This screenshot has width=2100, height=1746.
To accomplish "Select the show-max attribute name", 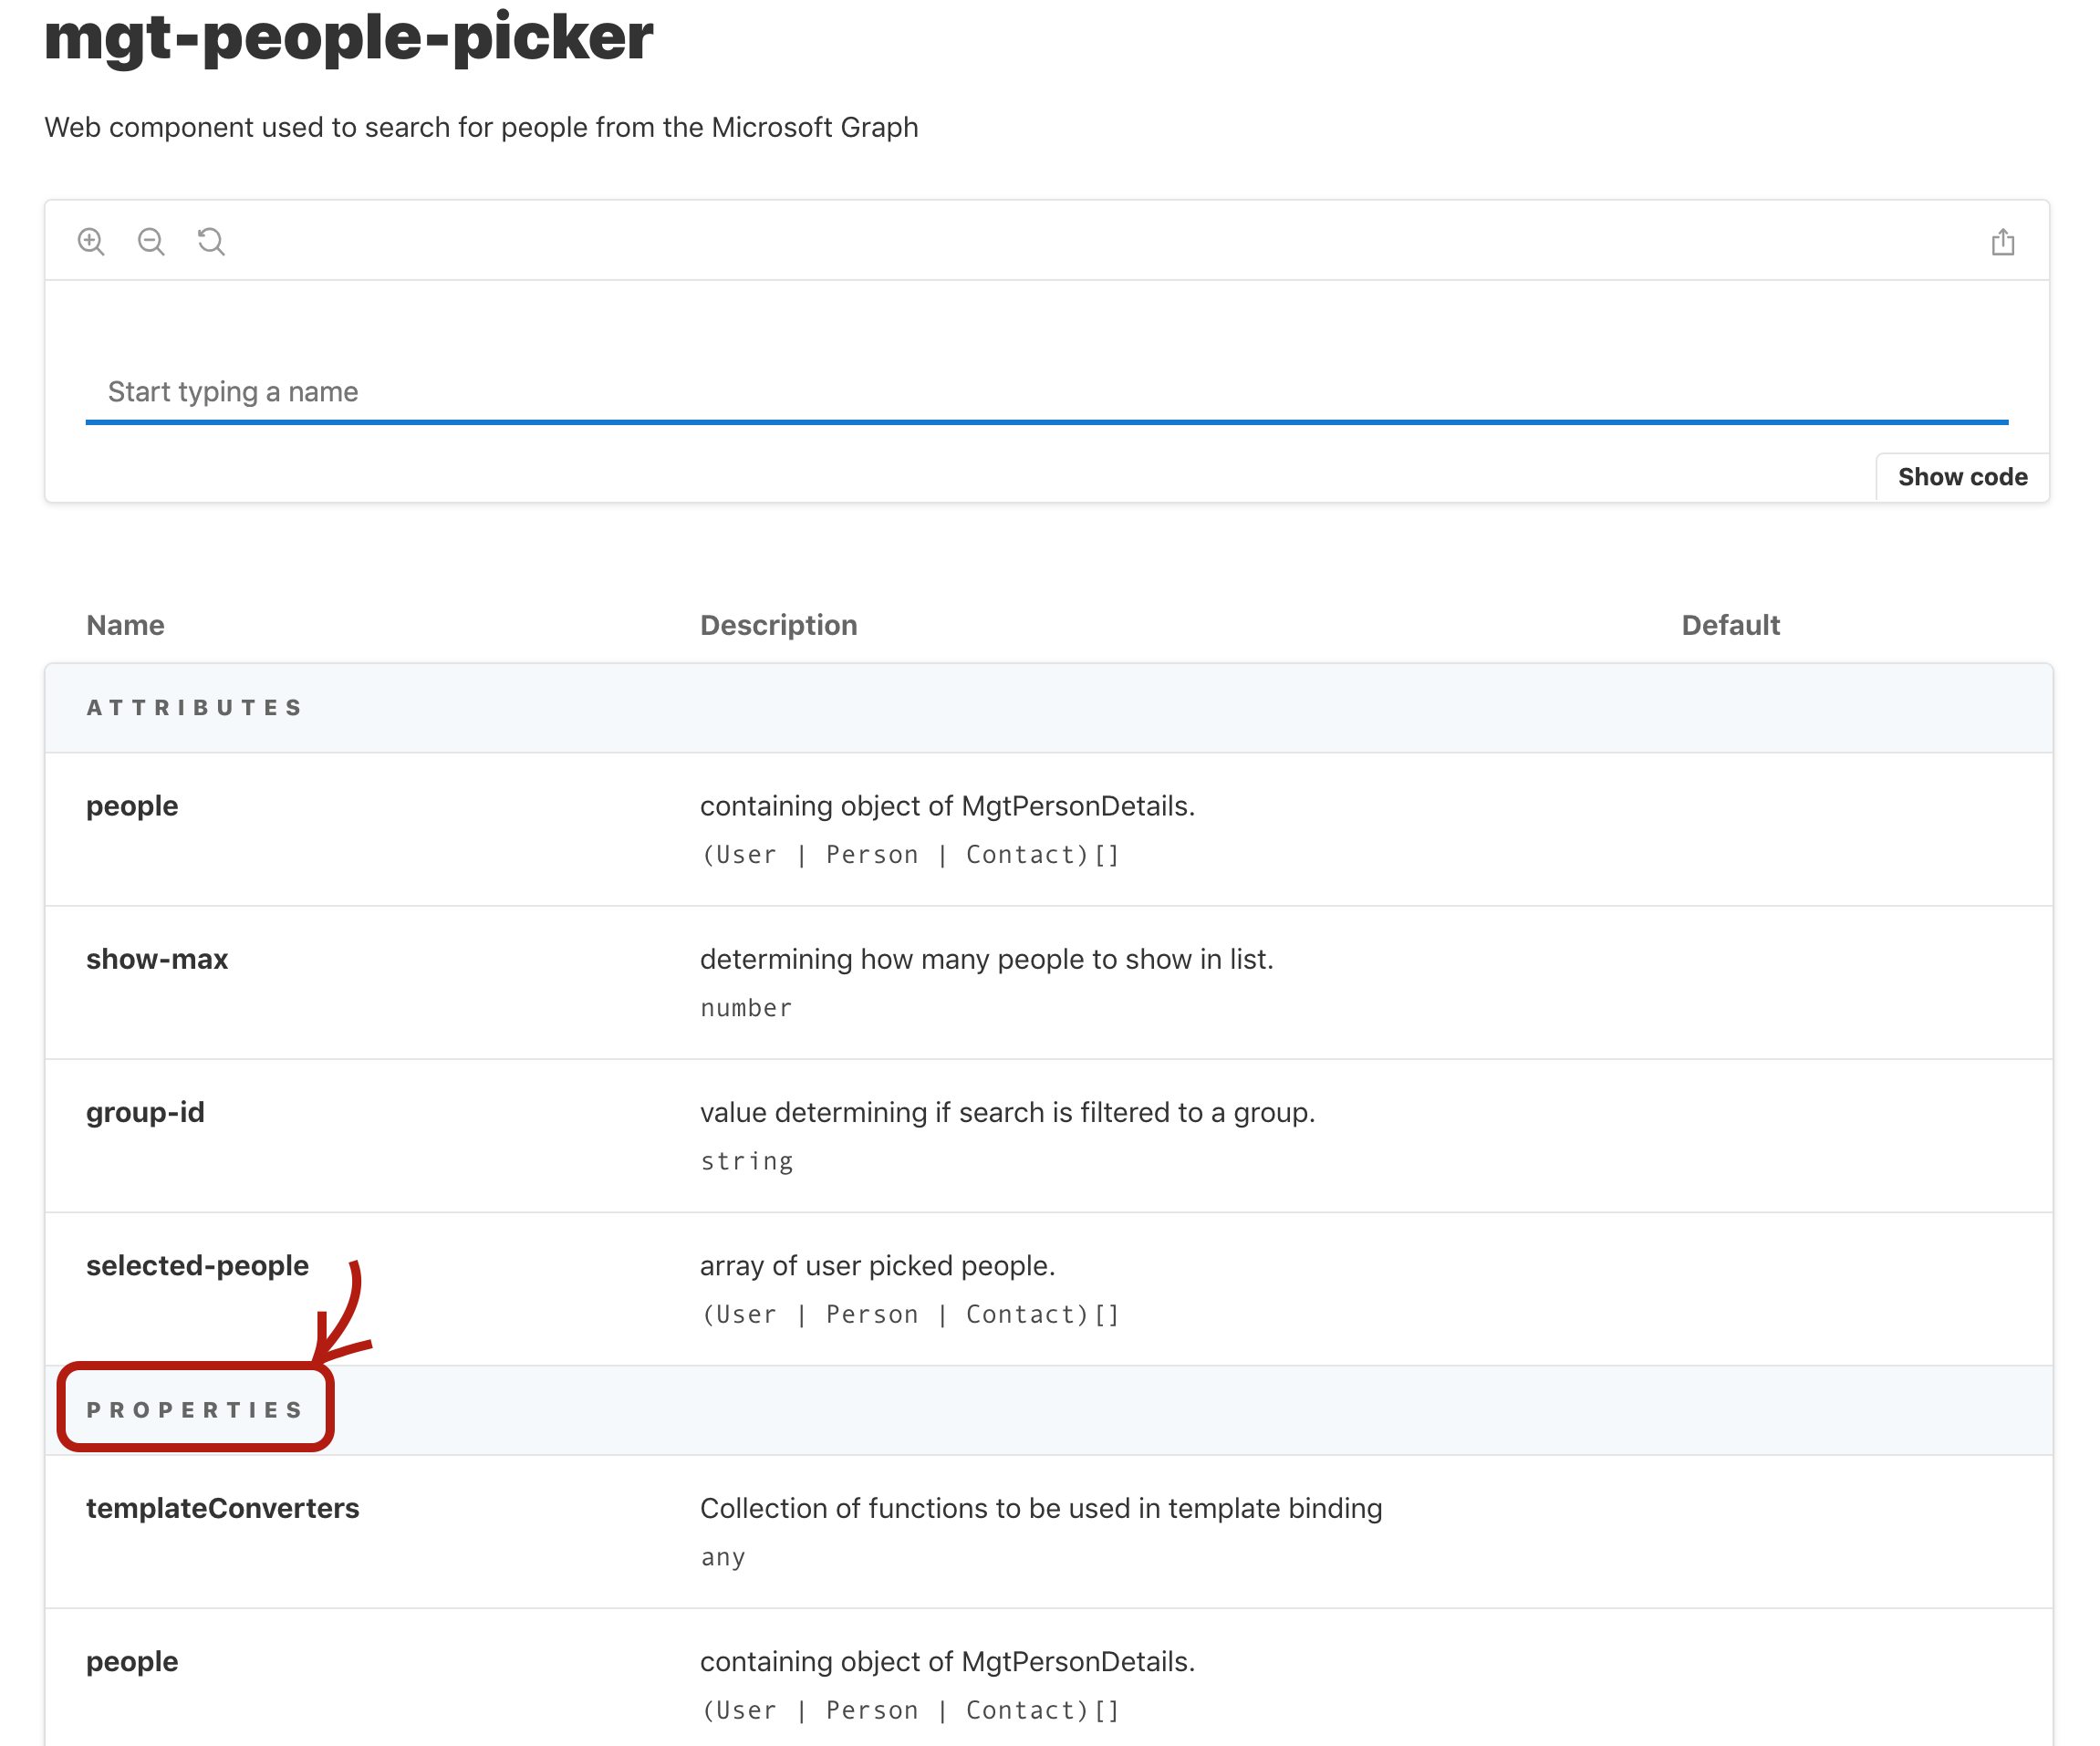I will point(157,959).
